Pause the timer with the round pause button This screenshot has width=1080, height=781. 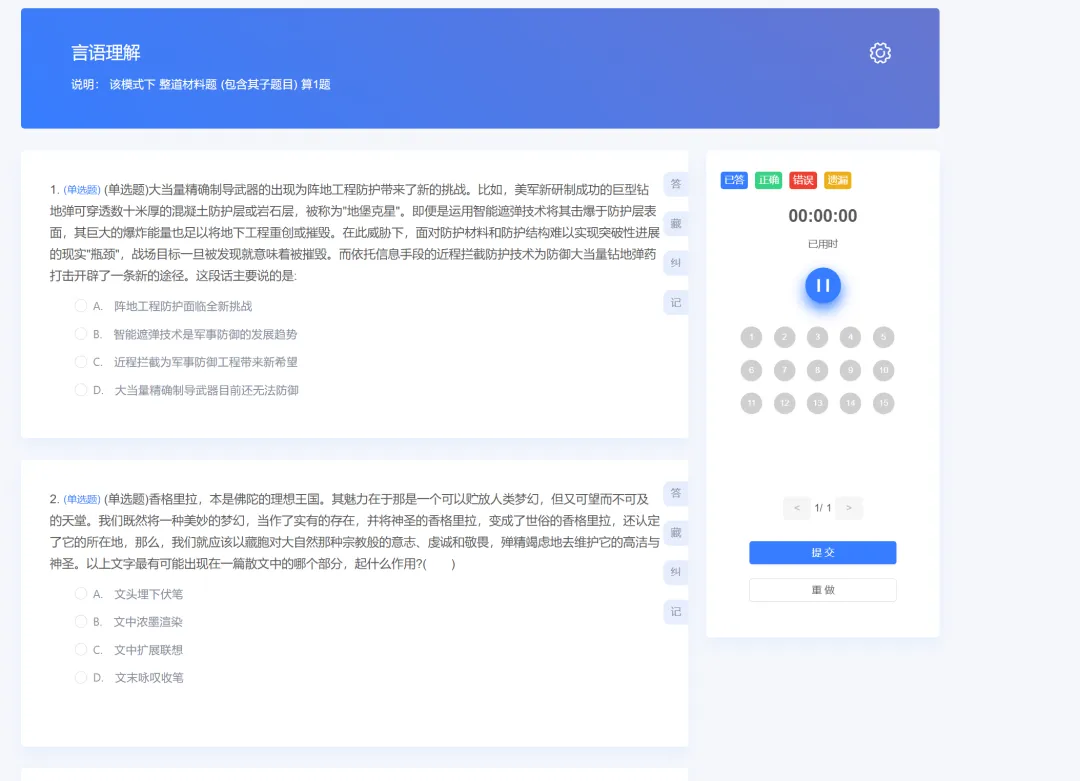point(822,285)
